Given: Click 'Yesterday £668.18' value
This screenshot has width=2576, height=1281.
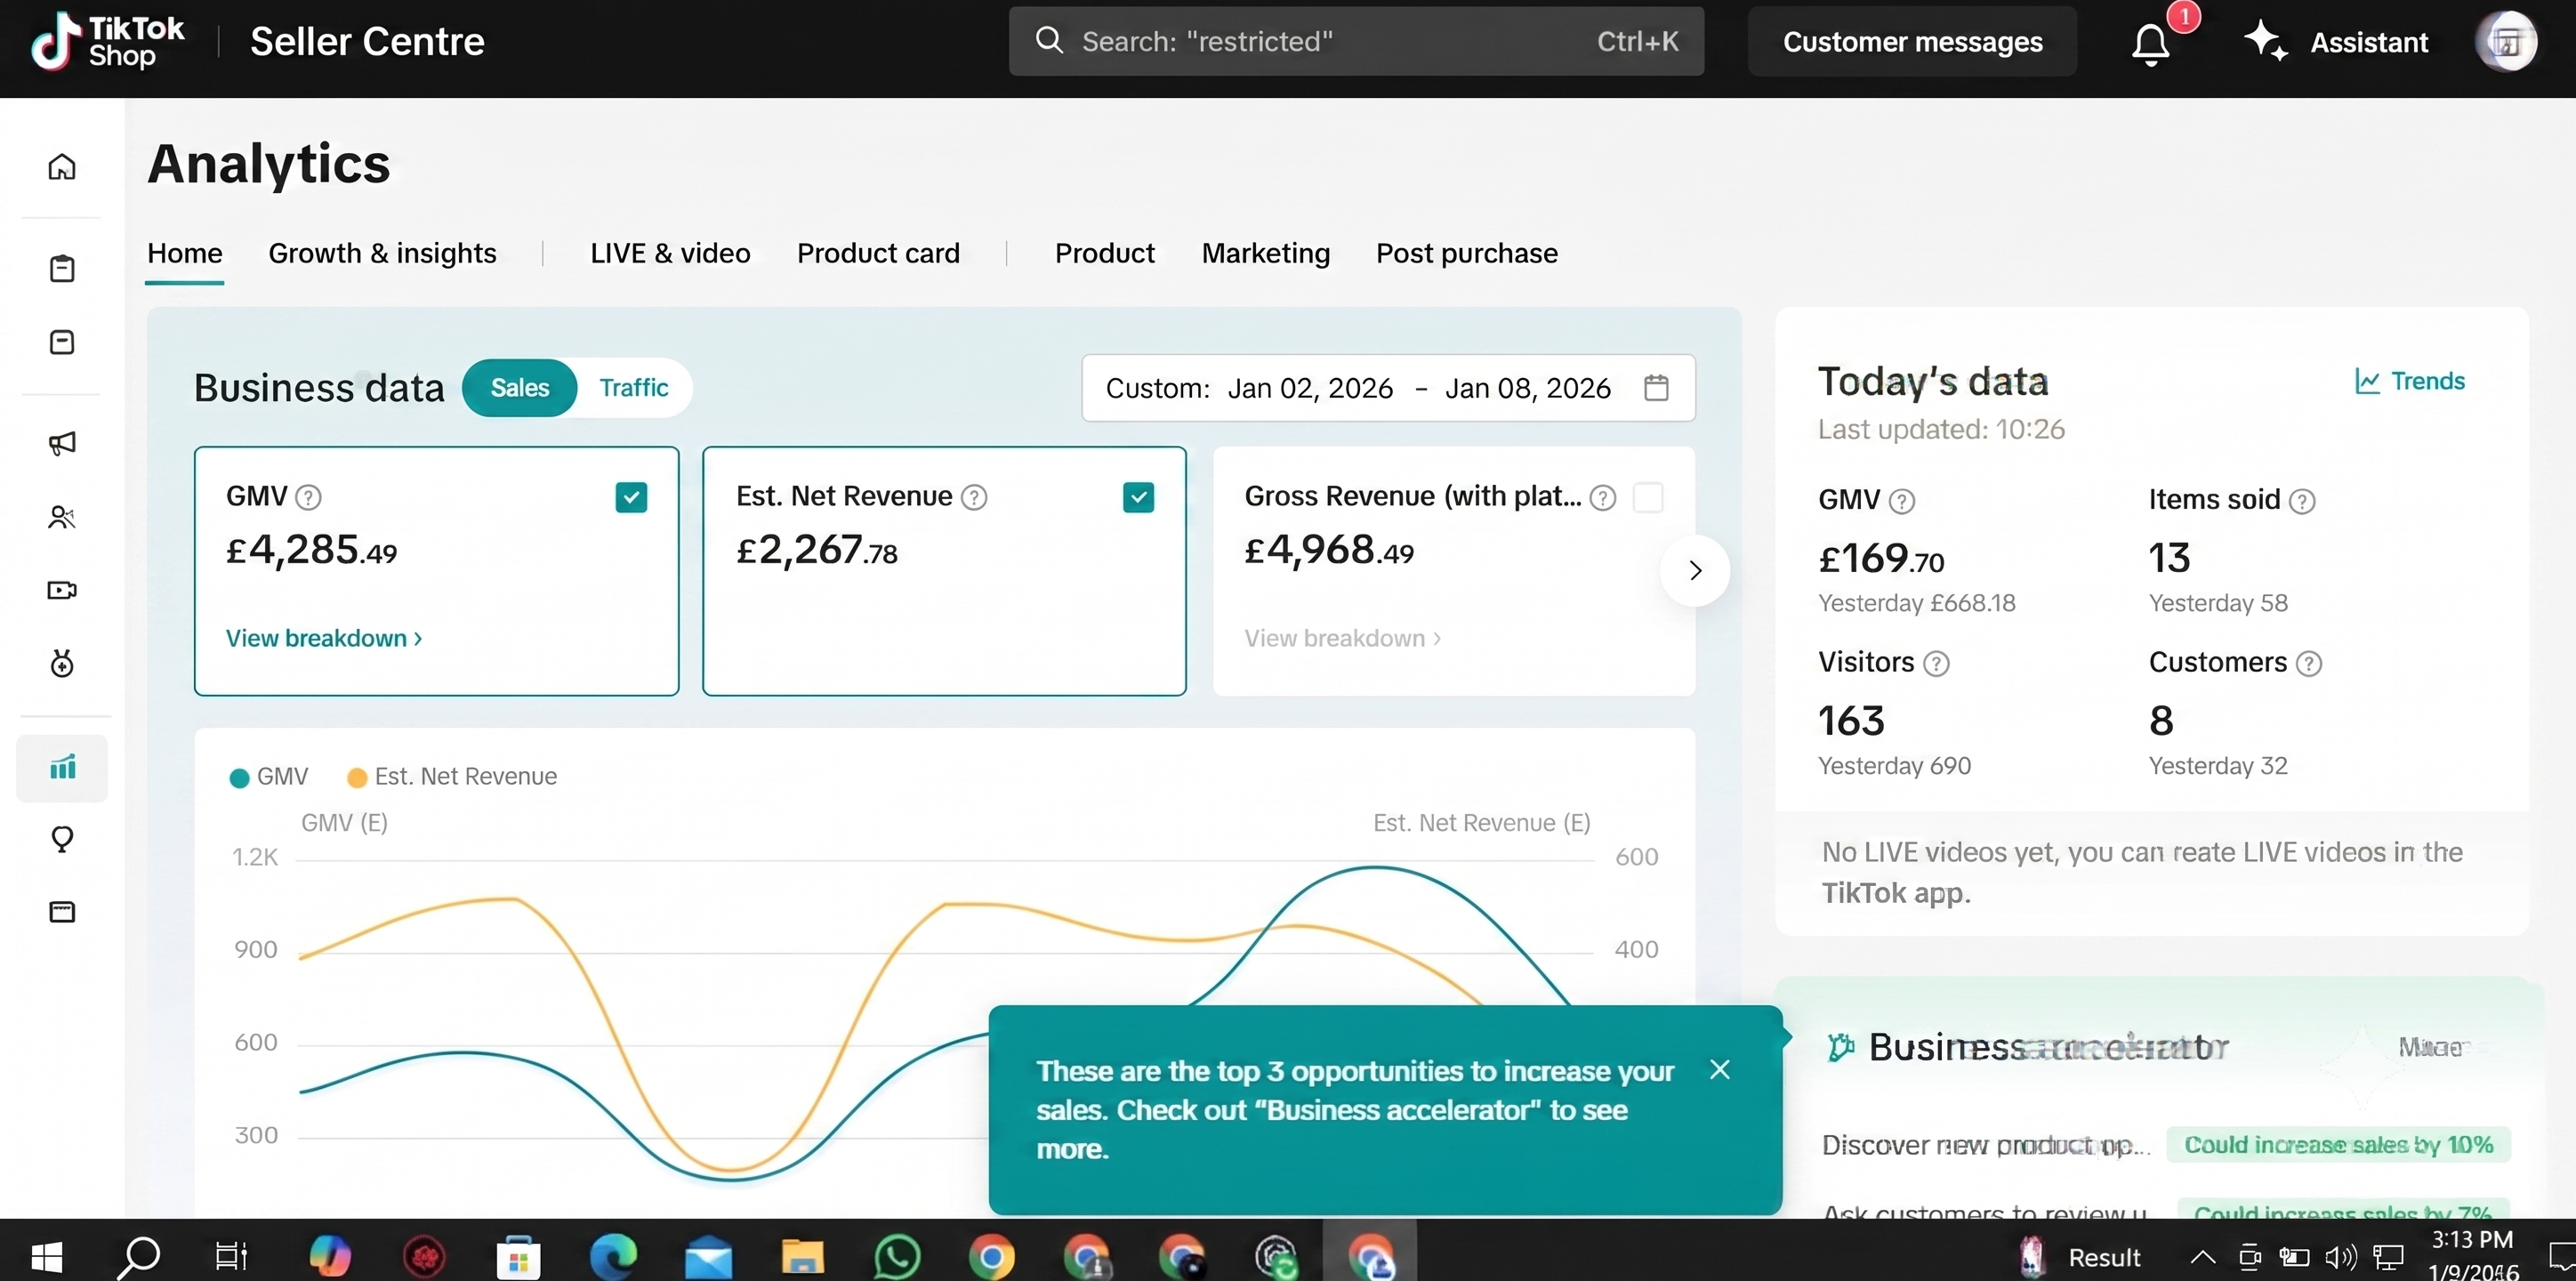Looking at the screenshot, I should click(1916, 603).
